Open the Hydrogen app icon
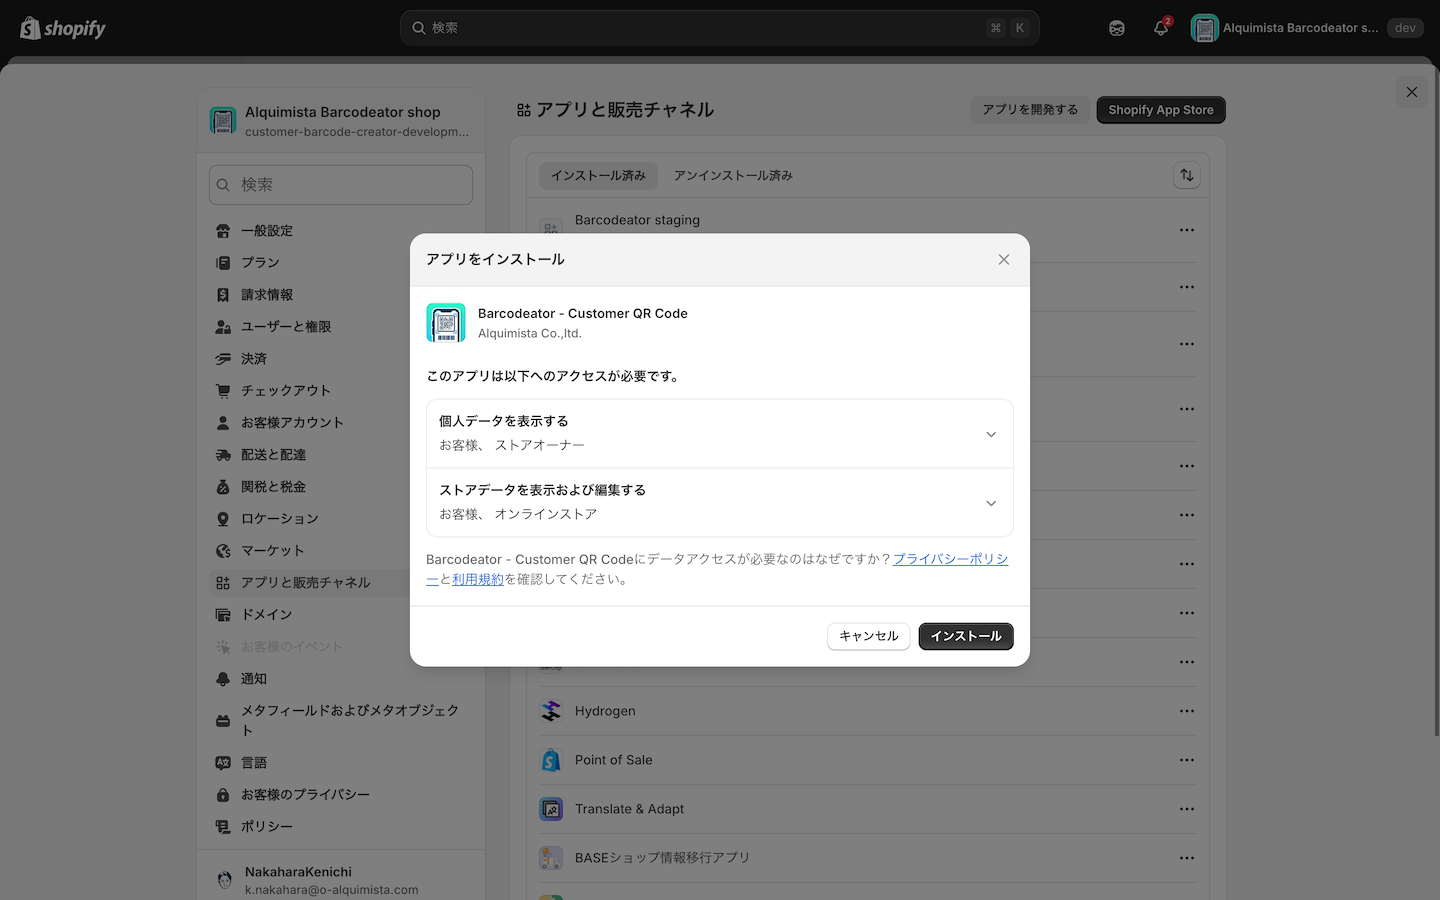Viewport: 1440px width, 900px height. coord(551,711)
